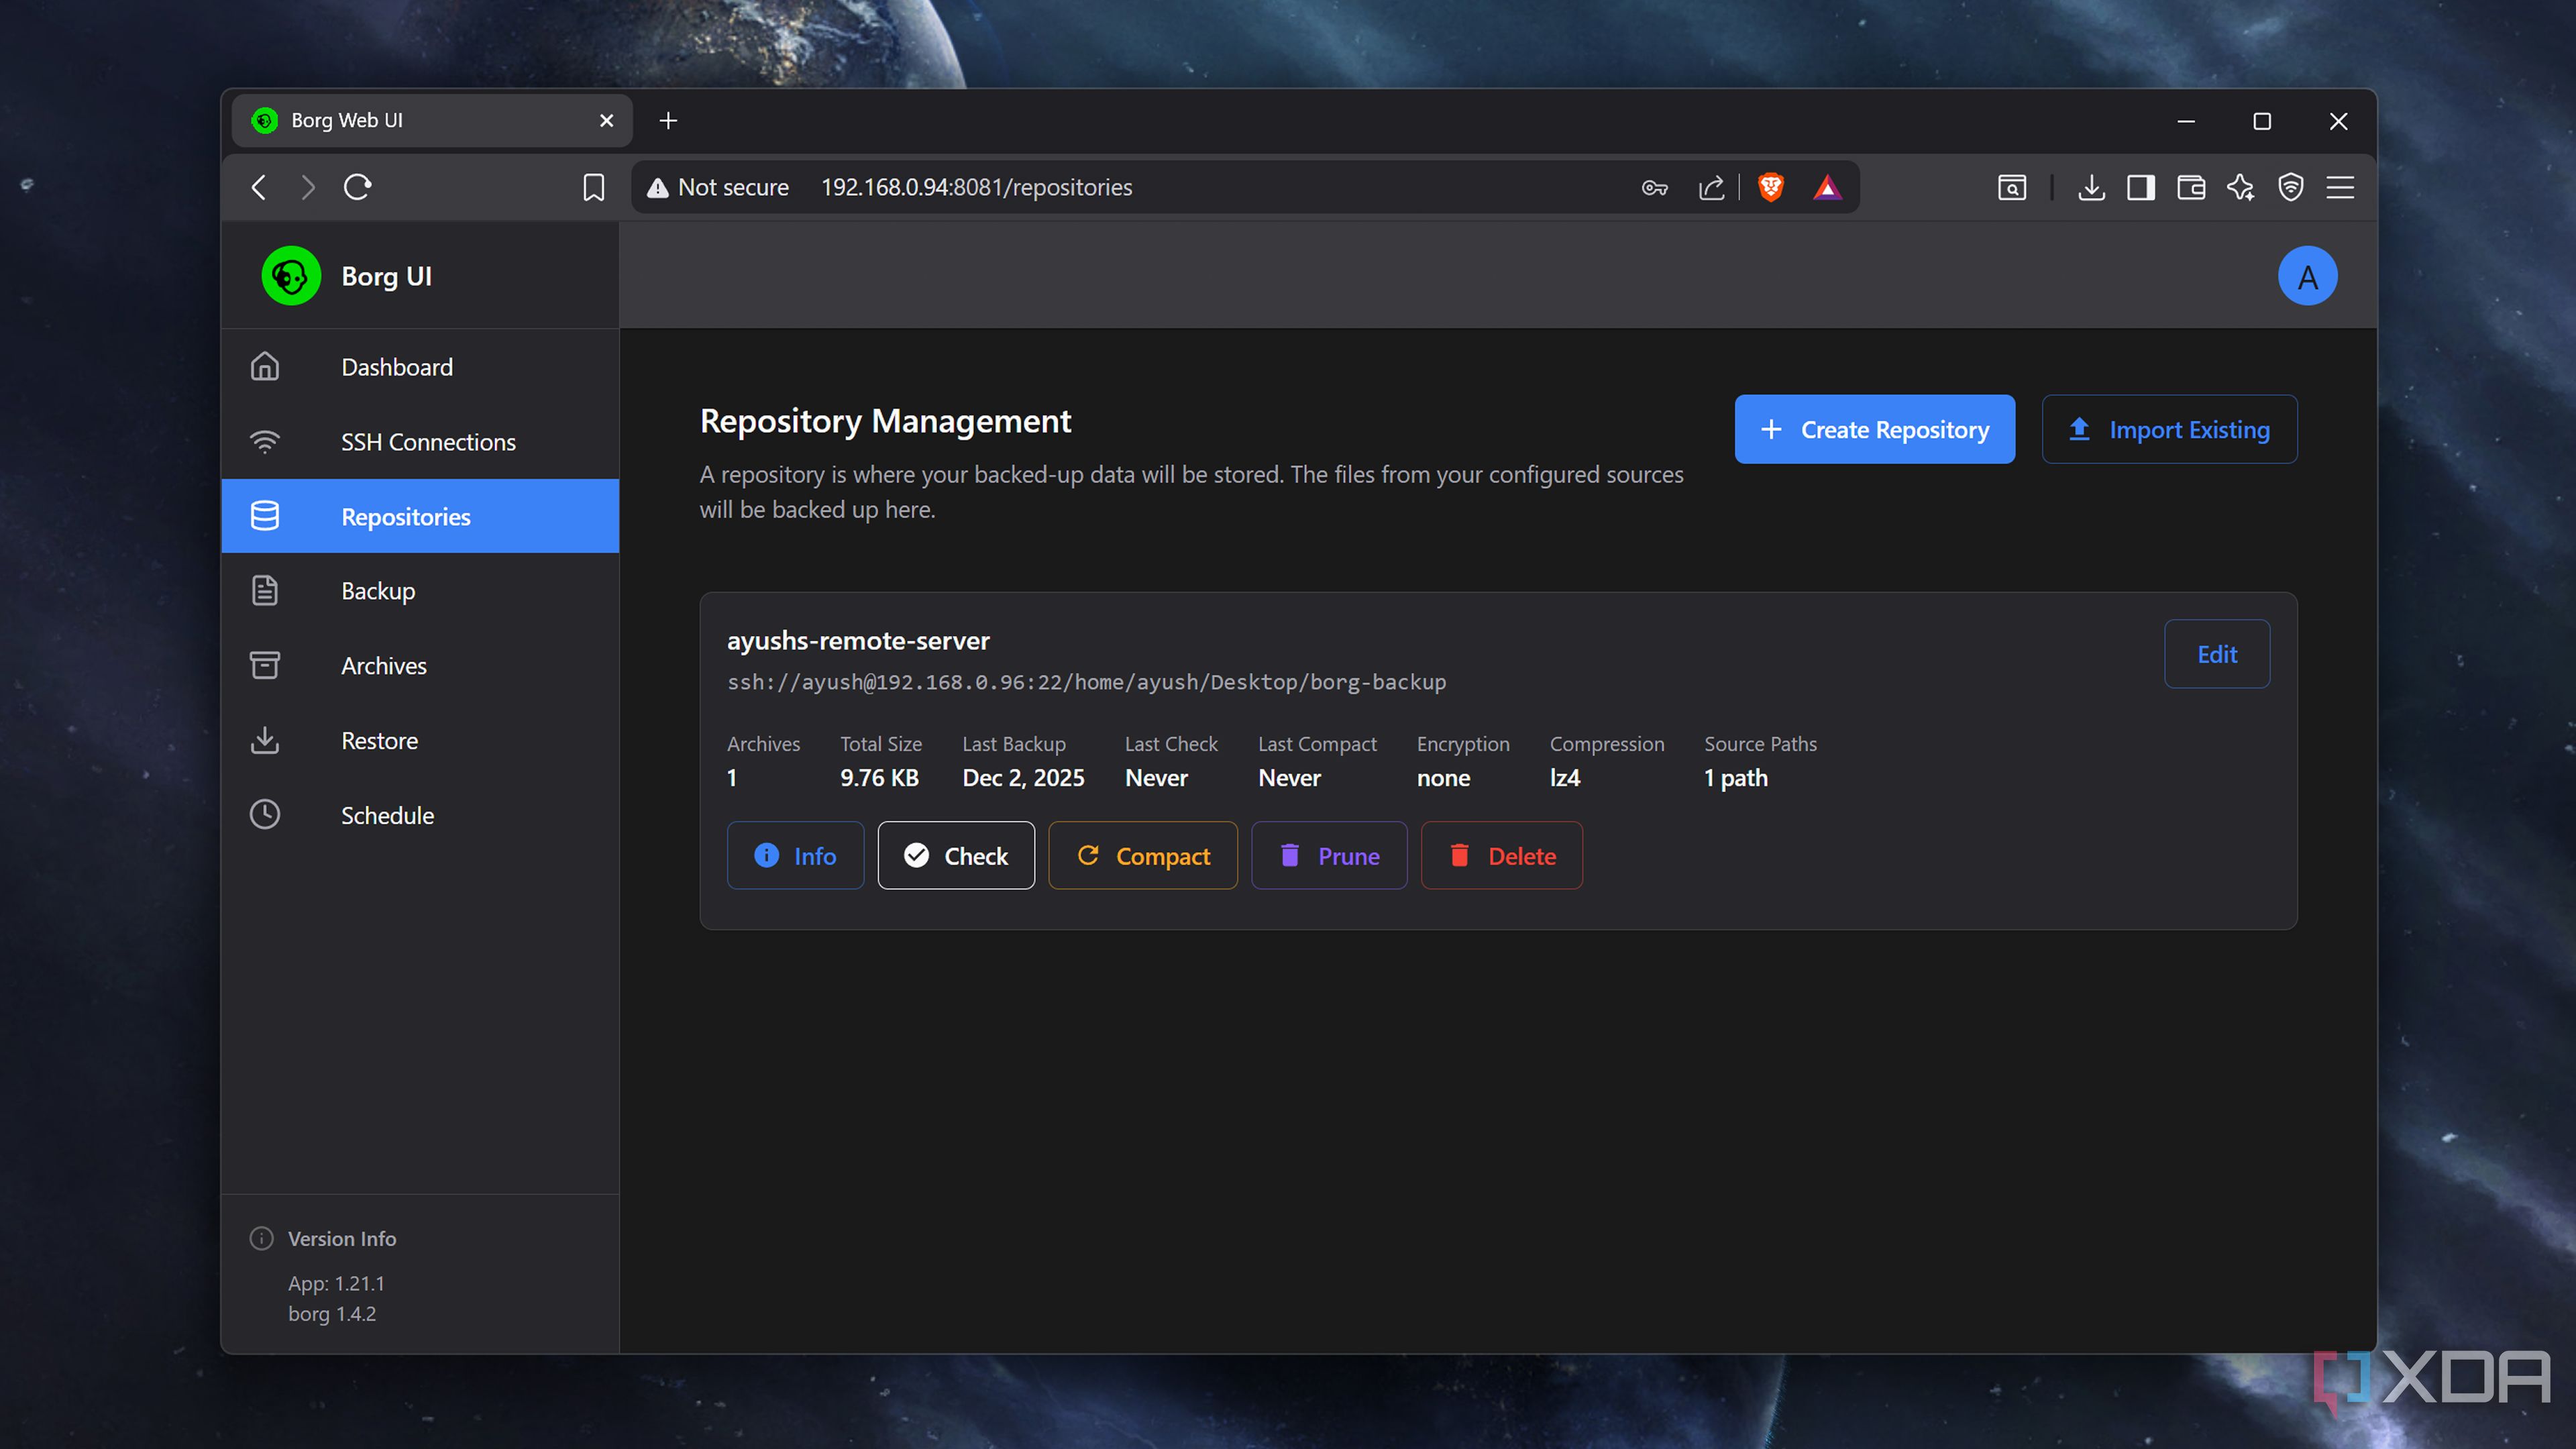Select the Borg Web UI tab
Viewport: 2576px width, 1449px height.
[432, 121]
